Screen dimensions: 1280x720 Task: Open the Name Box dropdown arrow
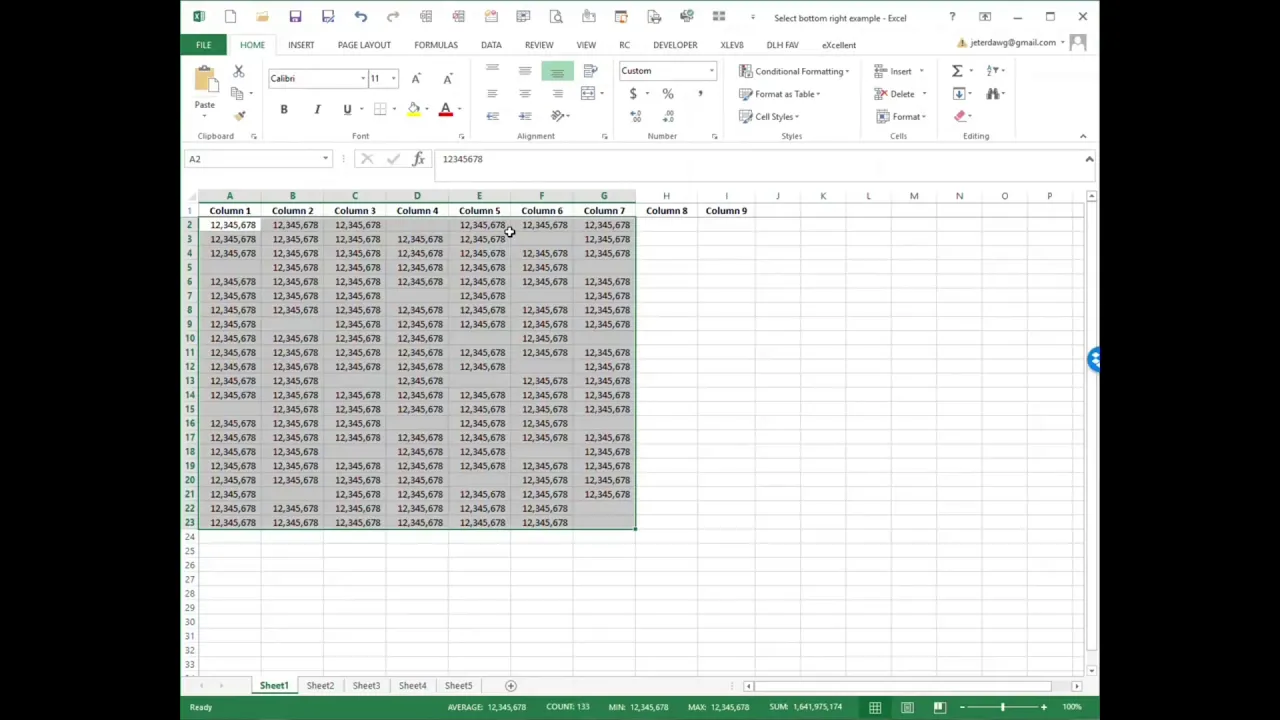pos(325,159)
